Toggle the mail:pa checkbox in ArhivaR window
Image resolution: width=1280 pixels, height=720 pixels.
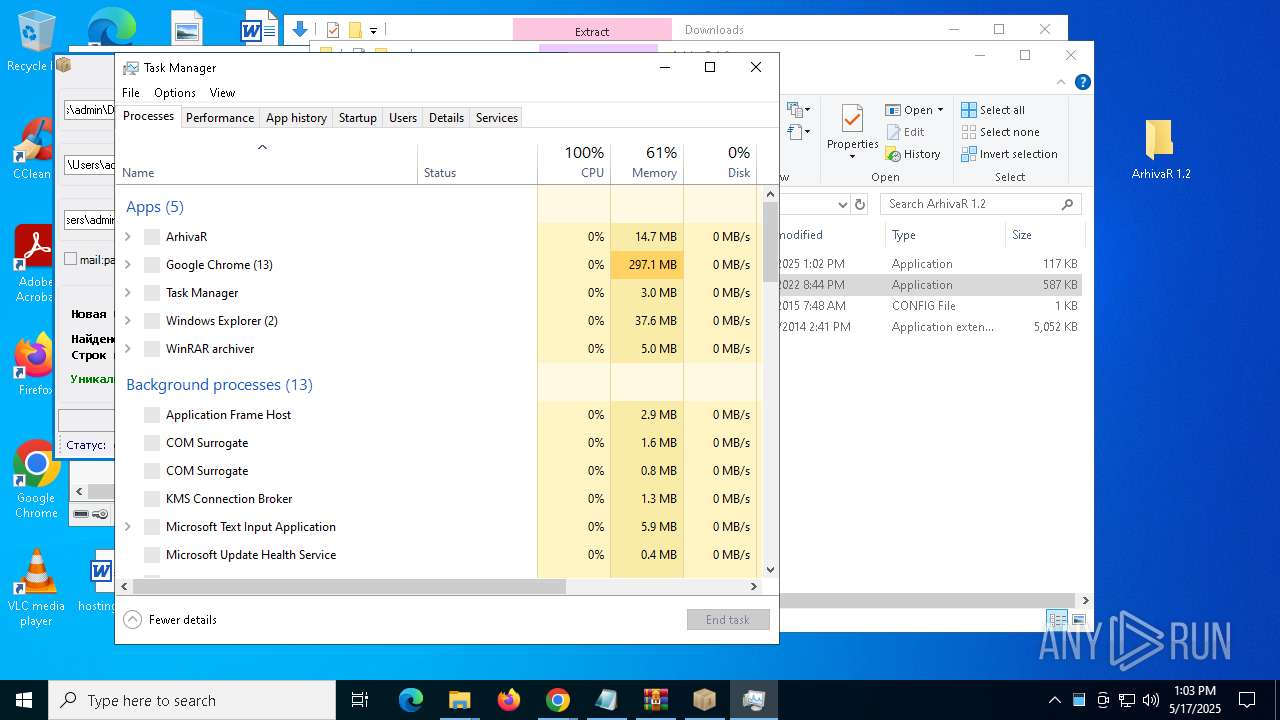[x=70, y=259]
